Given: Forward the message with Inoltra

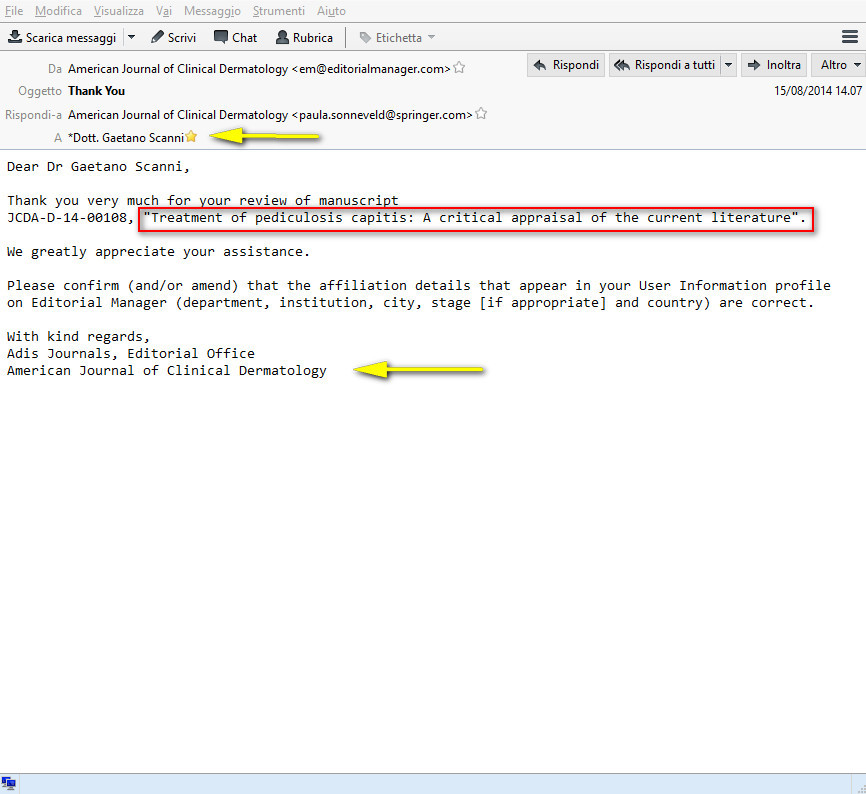Looking at the screenshot, I should pos(774,65).
